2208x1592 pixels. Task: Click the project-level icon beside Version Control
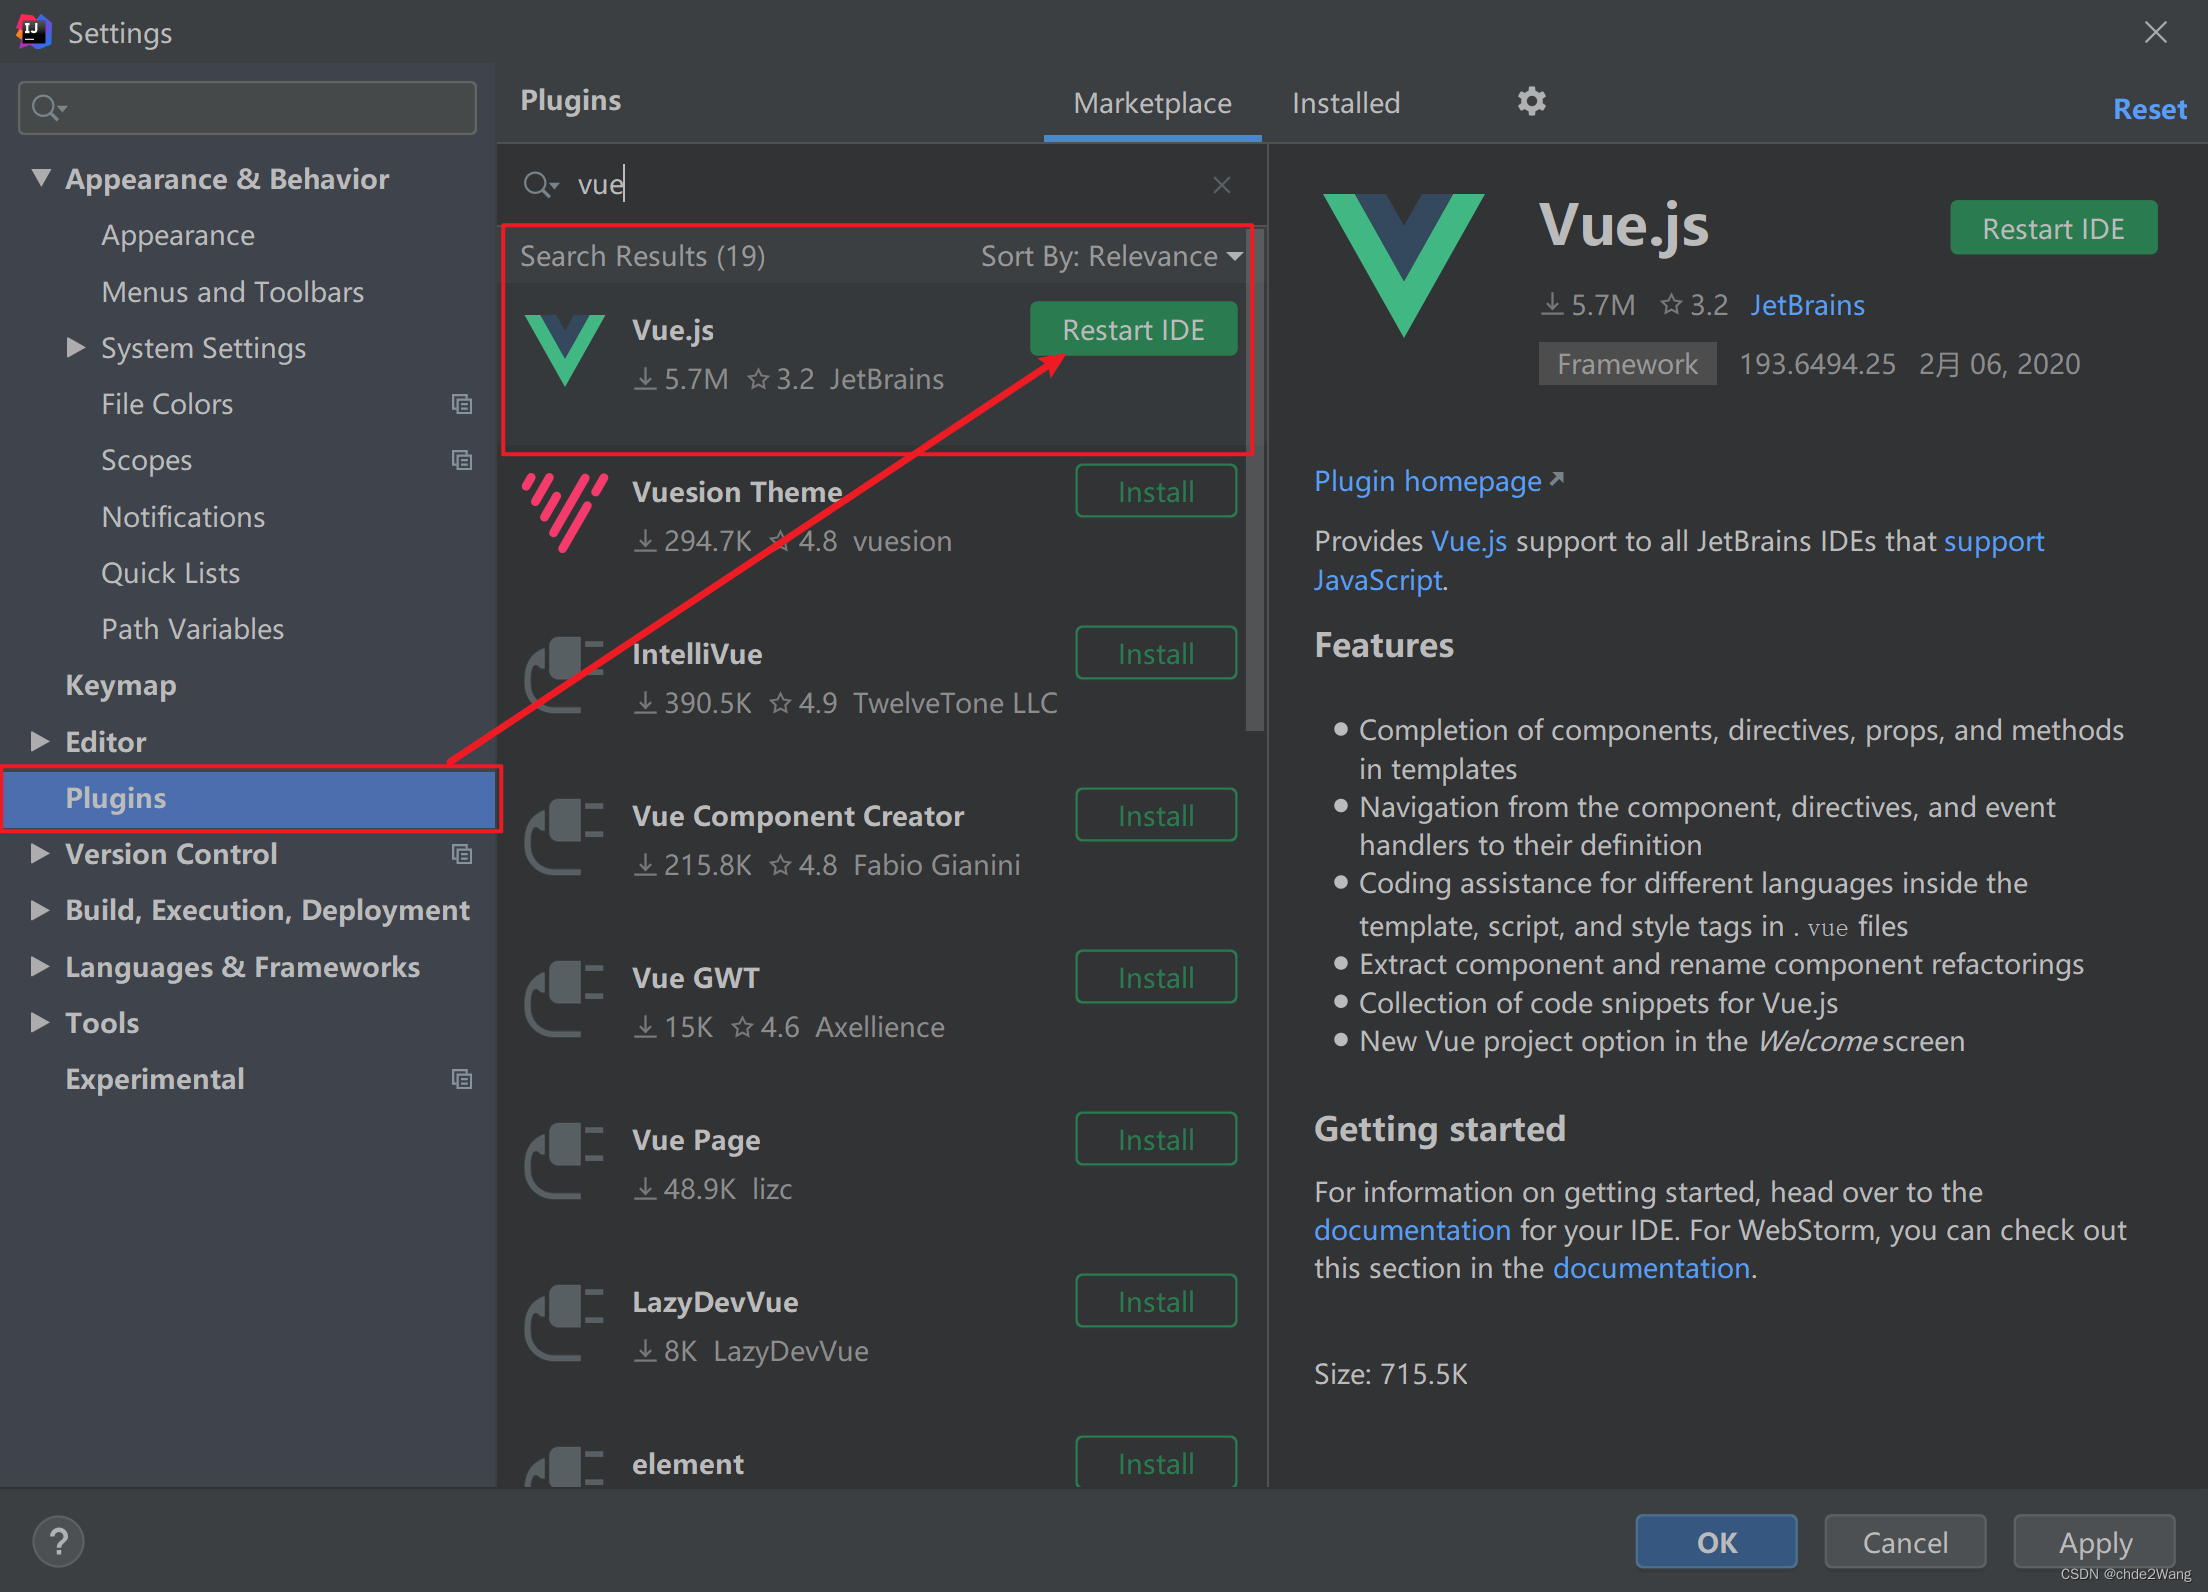click(x=462, y=854)
